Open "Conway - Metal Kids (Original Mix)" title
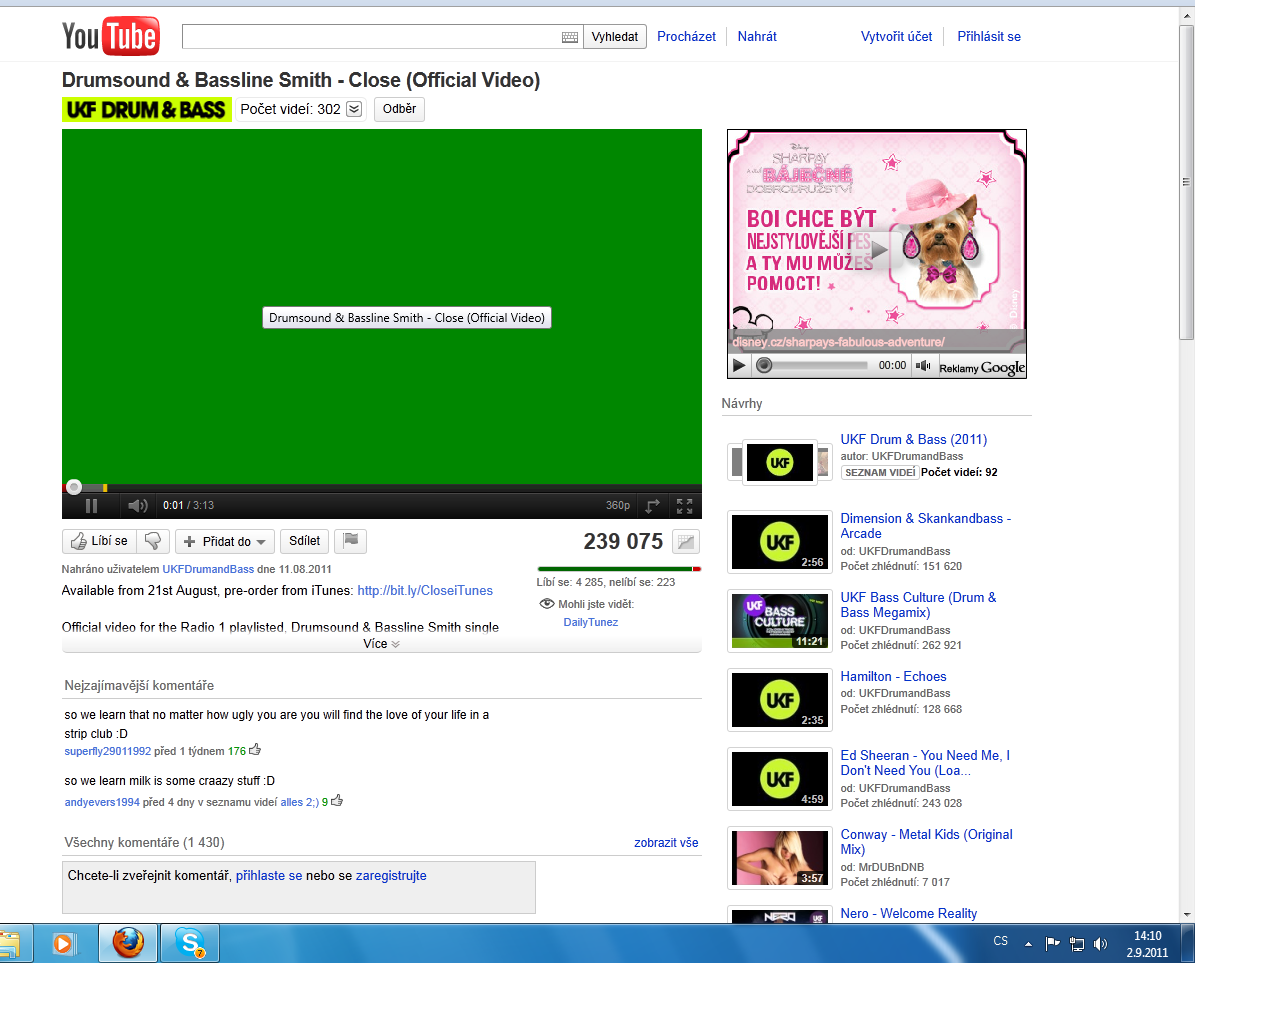The image size is (1280, 1024). click(x=926, y=842)
